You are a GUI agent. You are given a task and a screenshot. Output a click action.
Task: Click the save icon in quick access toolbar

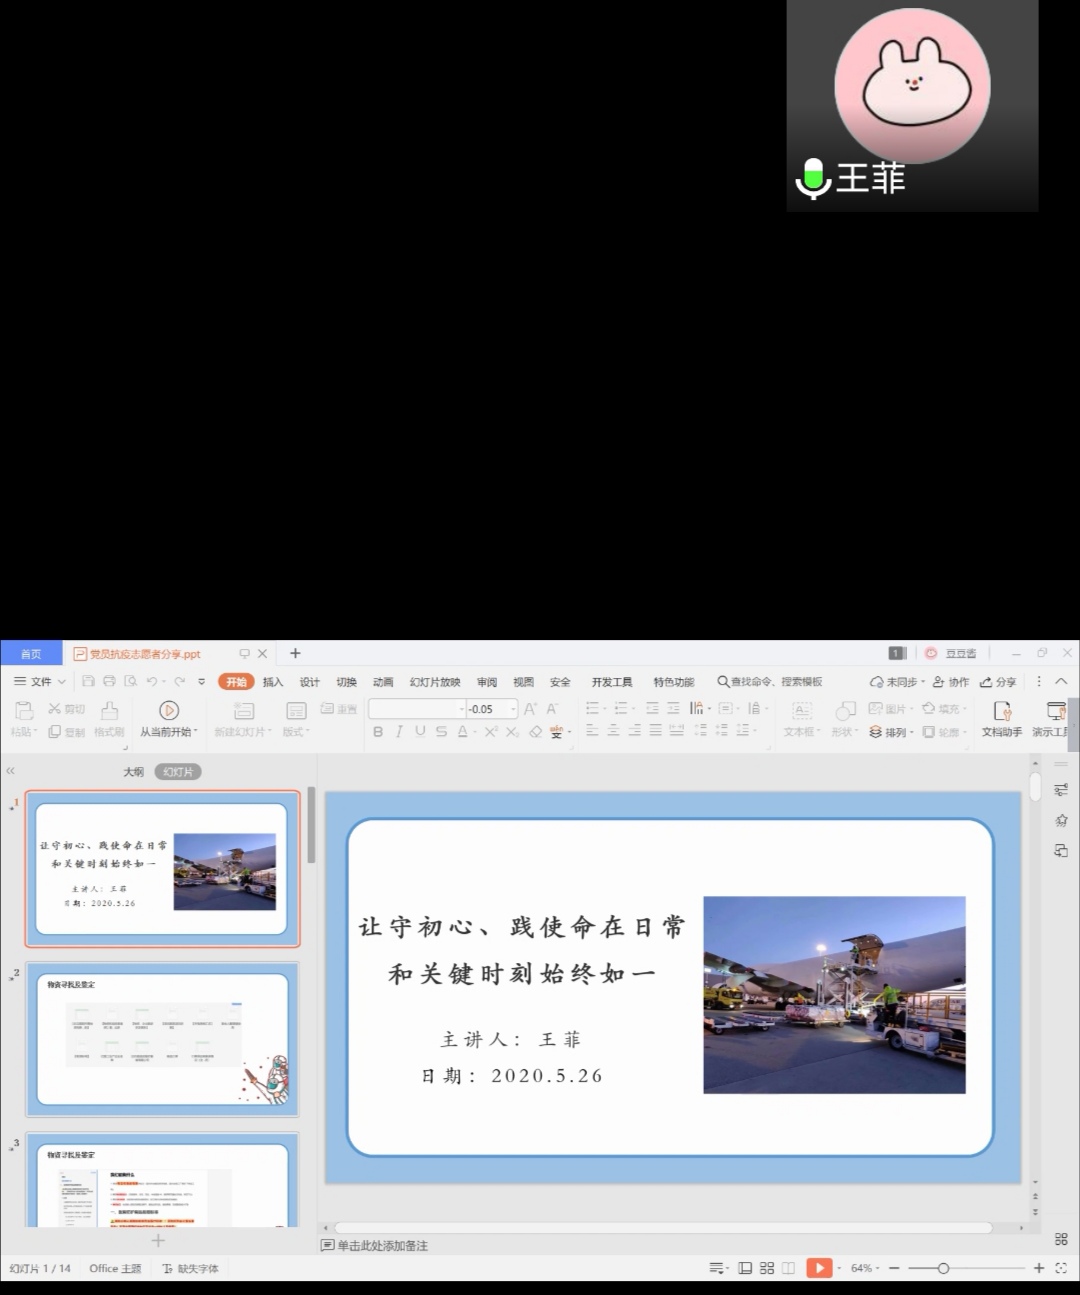[88, 681]
